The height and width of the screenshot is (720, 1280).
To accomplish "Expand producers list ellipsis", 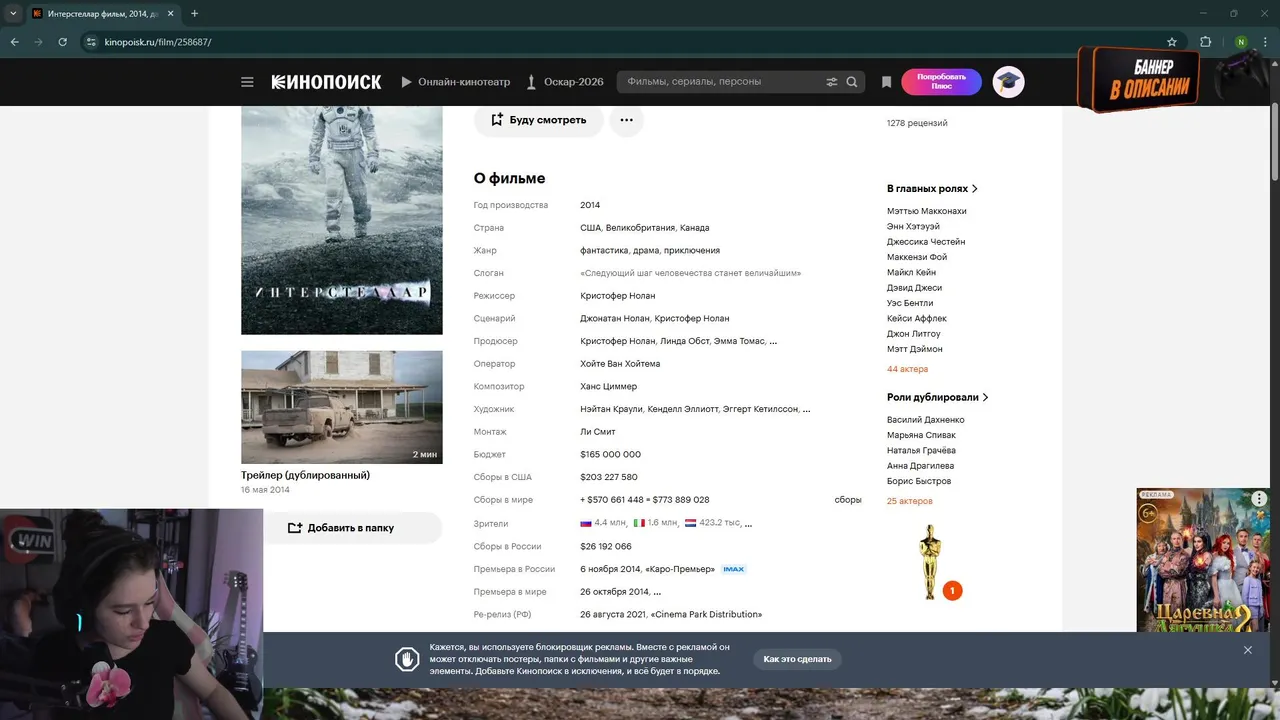I will [x=773, y=341].
